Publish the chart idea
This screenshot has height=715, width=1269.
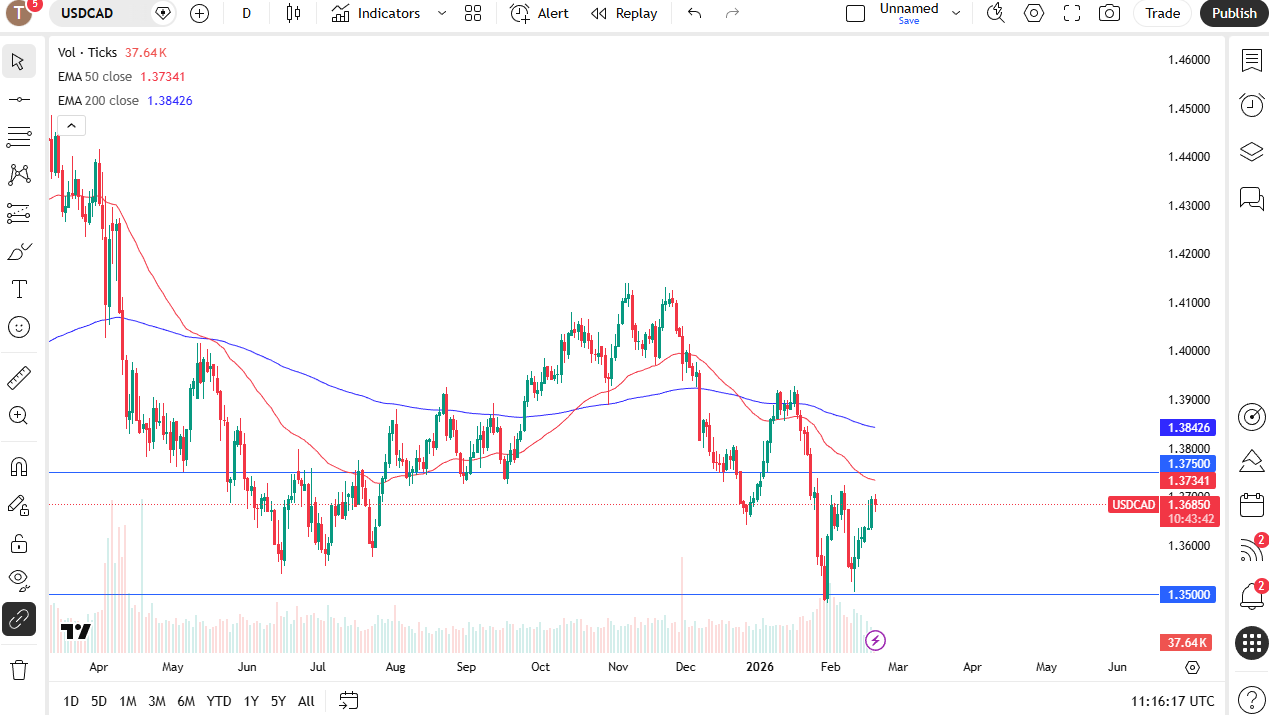click(x=1234, y=13)
